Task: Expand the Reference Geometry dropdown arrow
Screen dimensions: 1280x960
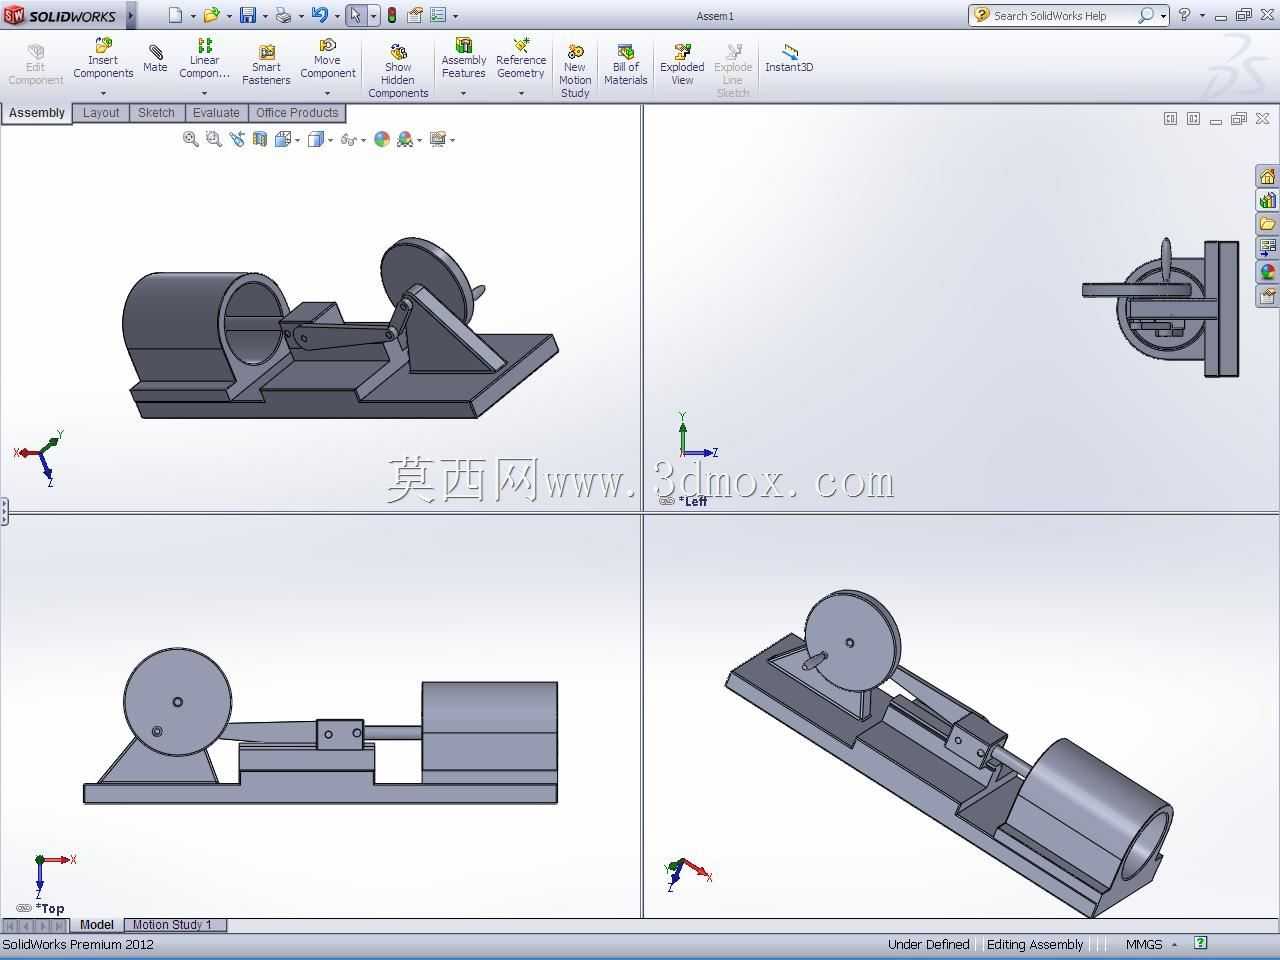Action: pos(521,93)
